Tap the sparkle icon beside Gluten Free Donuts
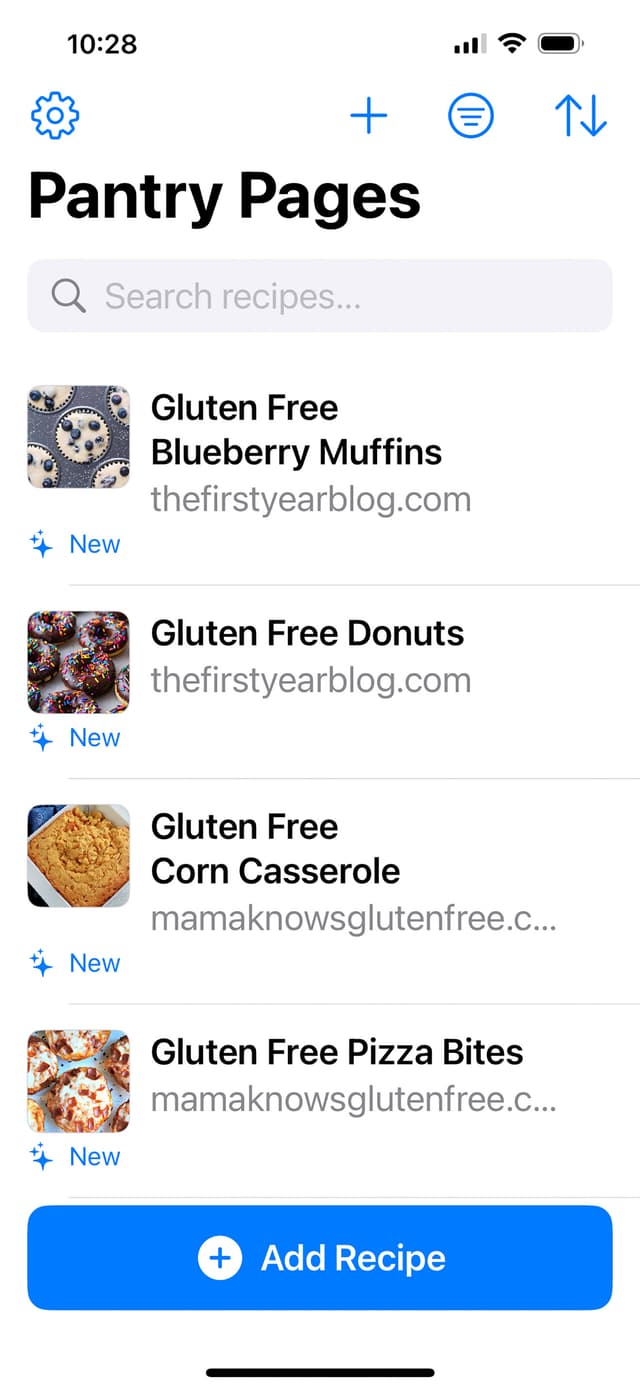Viewport: 640px width, 1391px height. click(x=41, y=737)
